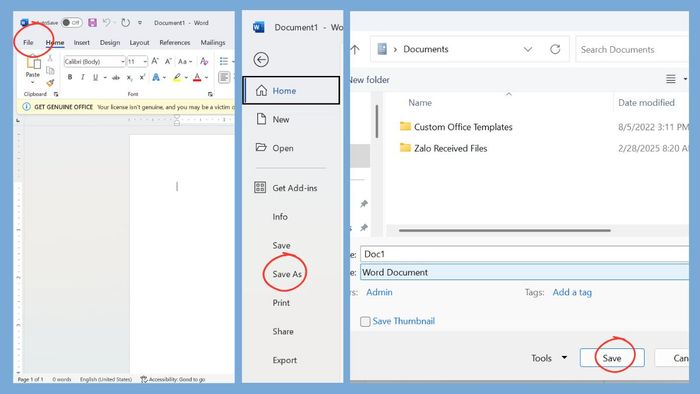Toggle Subscript formatting
This screenshot has height=394, width=700.
pyautogui.click(x=129, y=78)
